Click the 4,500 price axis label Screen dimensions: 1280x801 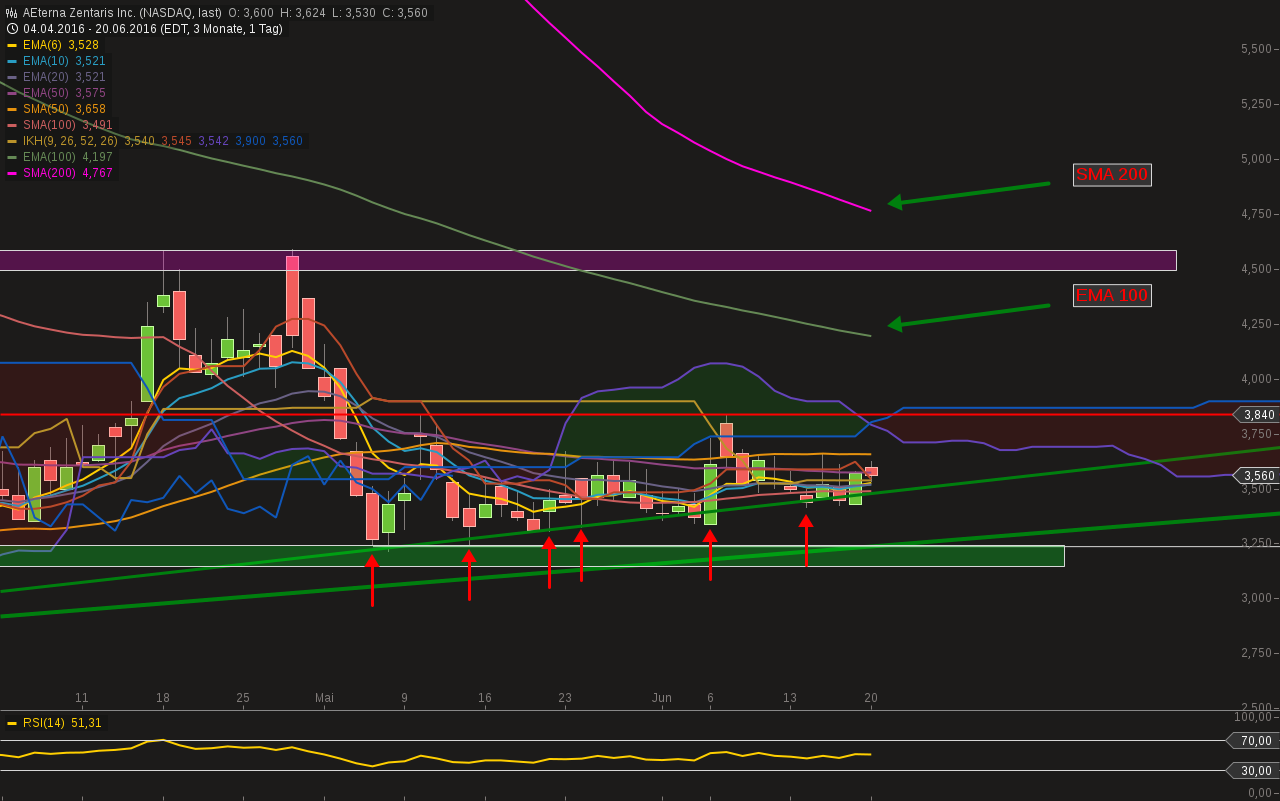pos(1256,269)
